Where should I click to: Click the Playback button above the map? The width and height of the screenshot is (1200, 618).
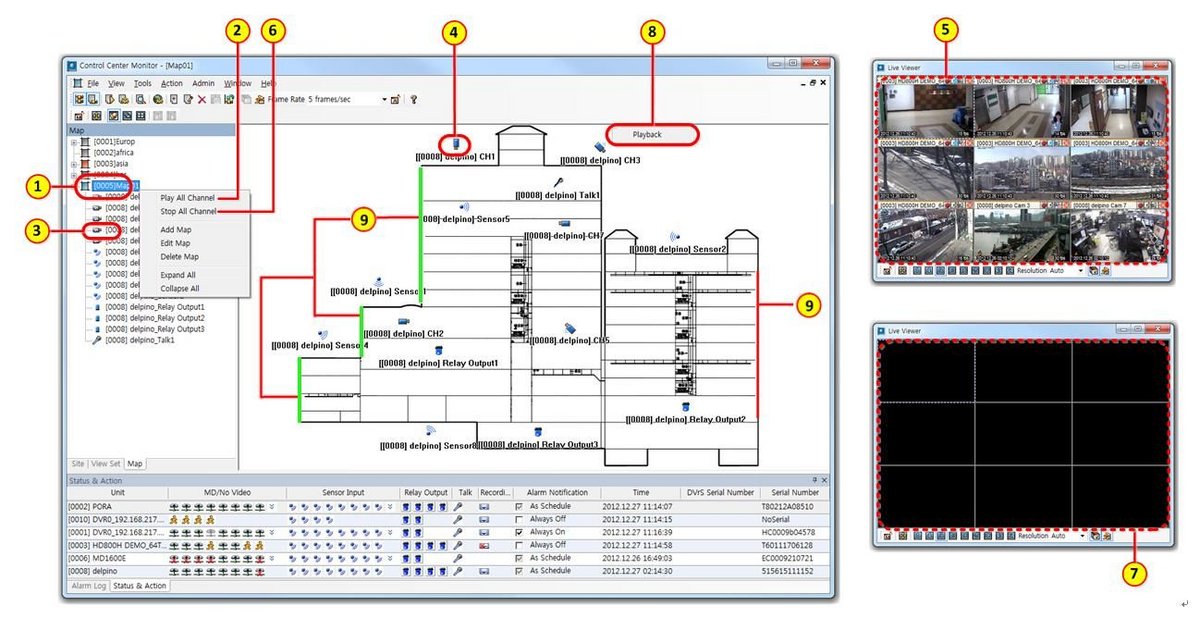click(x=647, y=134)
